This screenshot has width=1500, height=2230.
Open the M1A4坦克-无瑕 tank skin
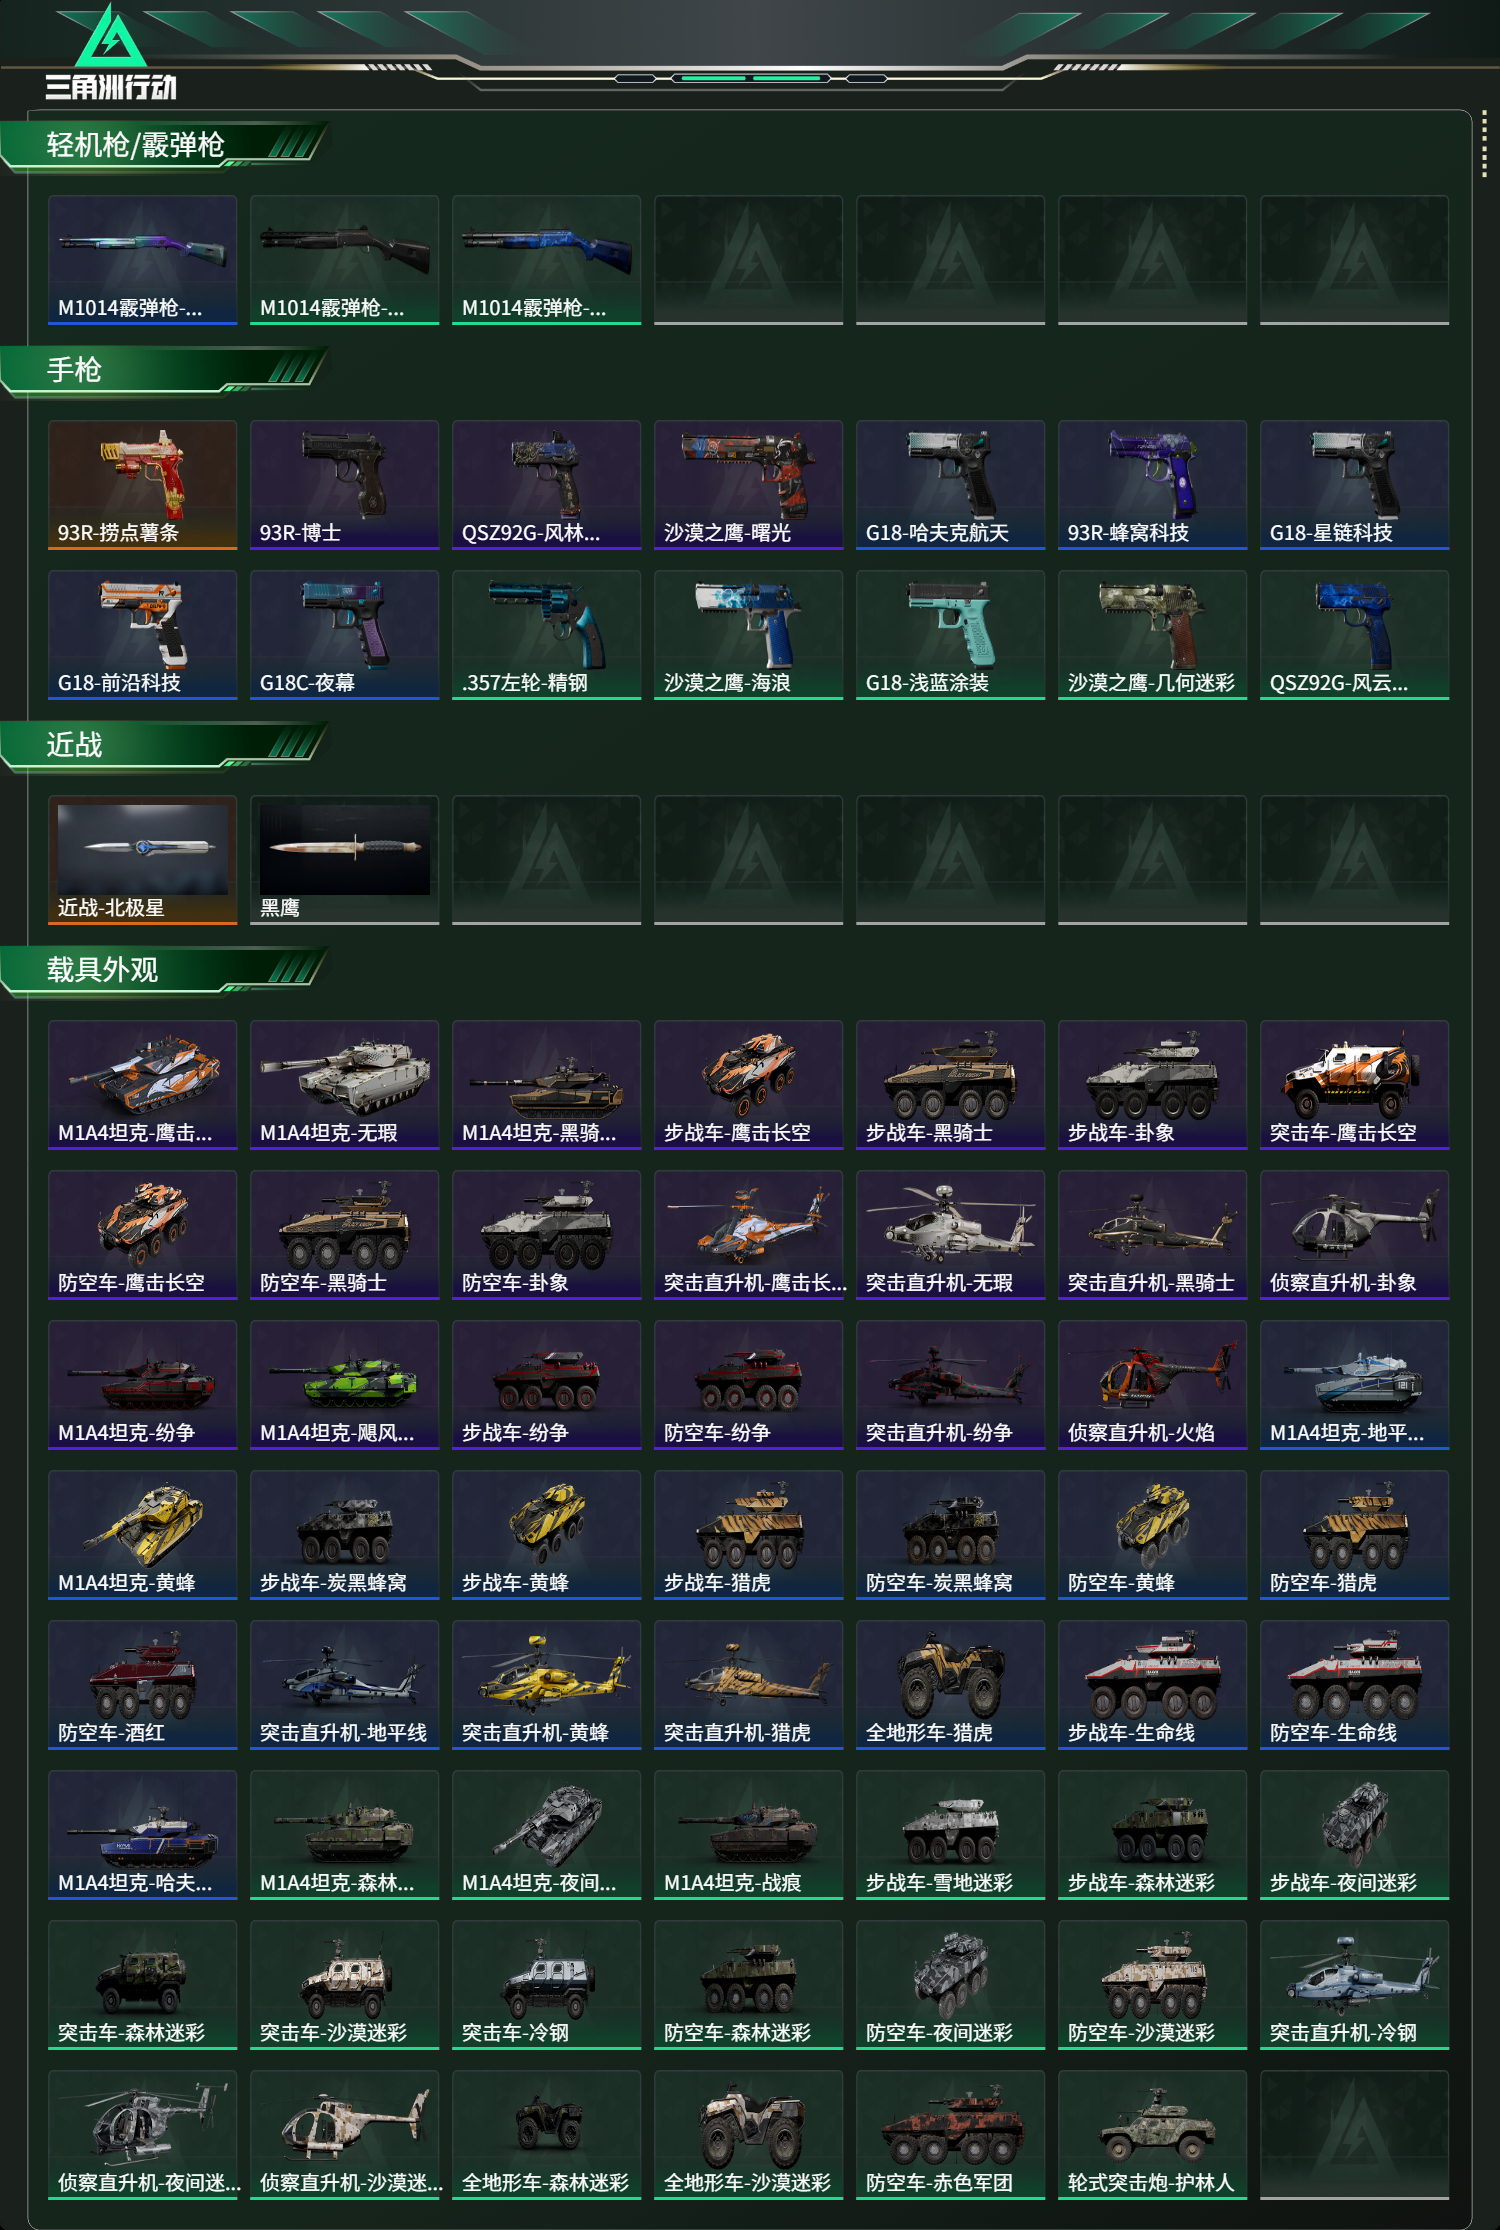click(344, 1085)
